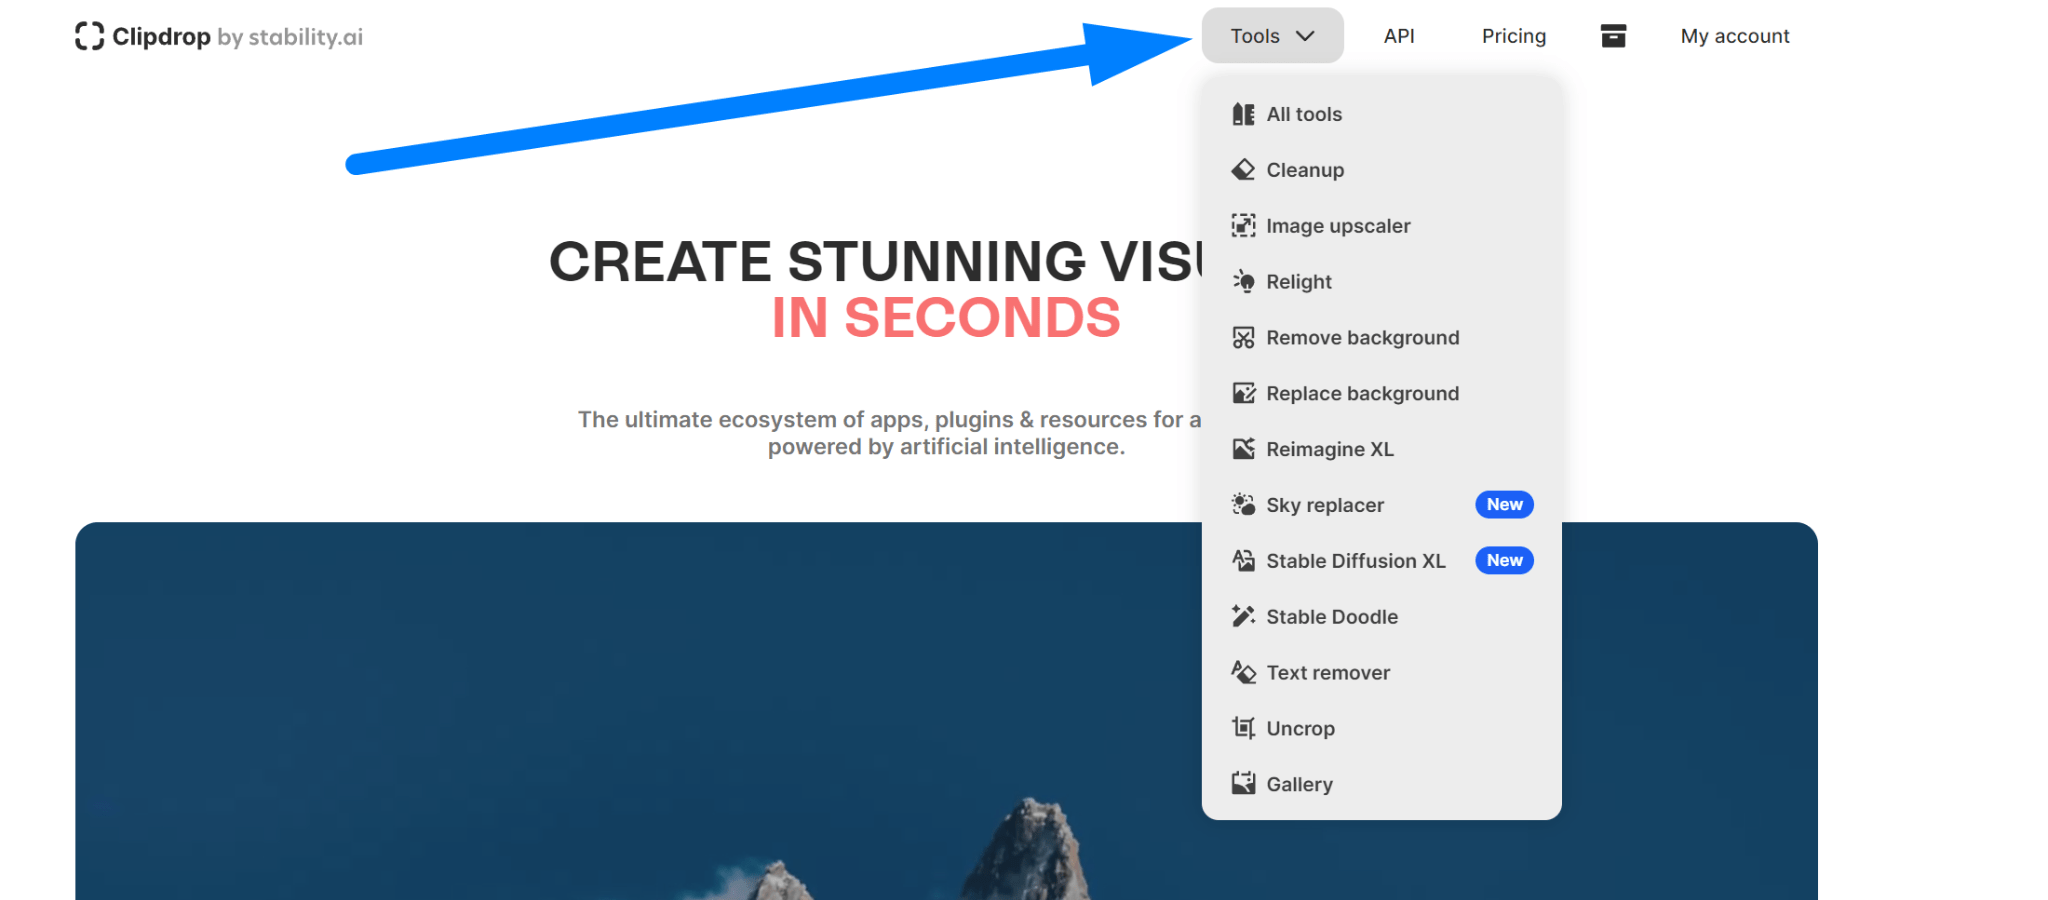Open the Pricing page
This screenshot has height=900, width=2048.
tap(1513, 36)
